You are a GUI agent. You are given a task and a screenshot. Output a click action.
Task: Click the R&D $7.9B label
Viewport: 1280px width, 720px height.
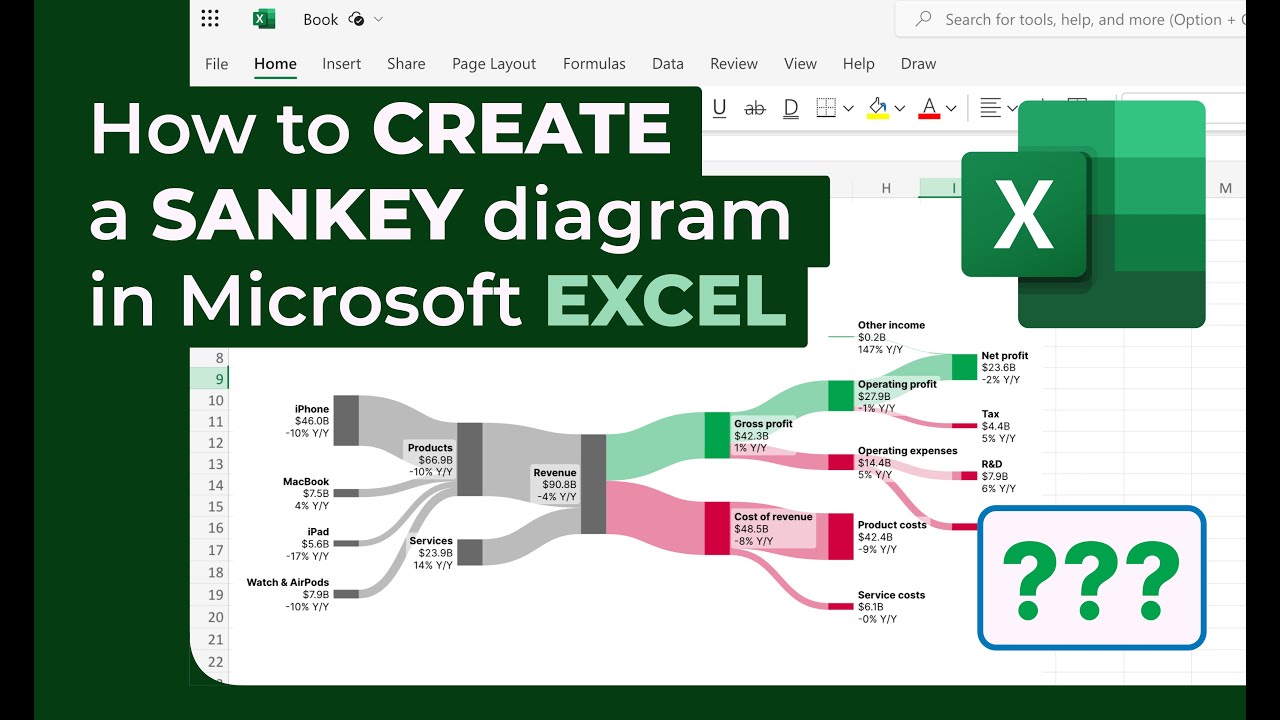pos(998,476)
